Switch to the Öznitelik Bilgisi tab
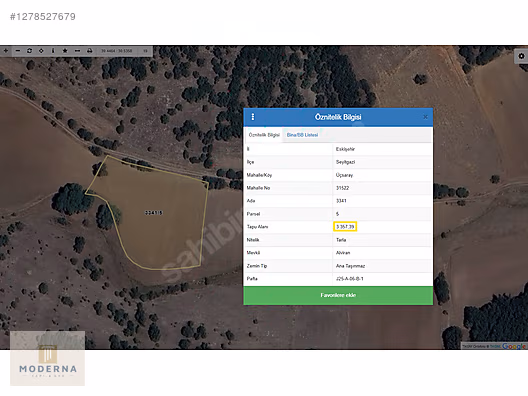Screen dimensions: 528x396 click(x=264, y=135)
